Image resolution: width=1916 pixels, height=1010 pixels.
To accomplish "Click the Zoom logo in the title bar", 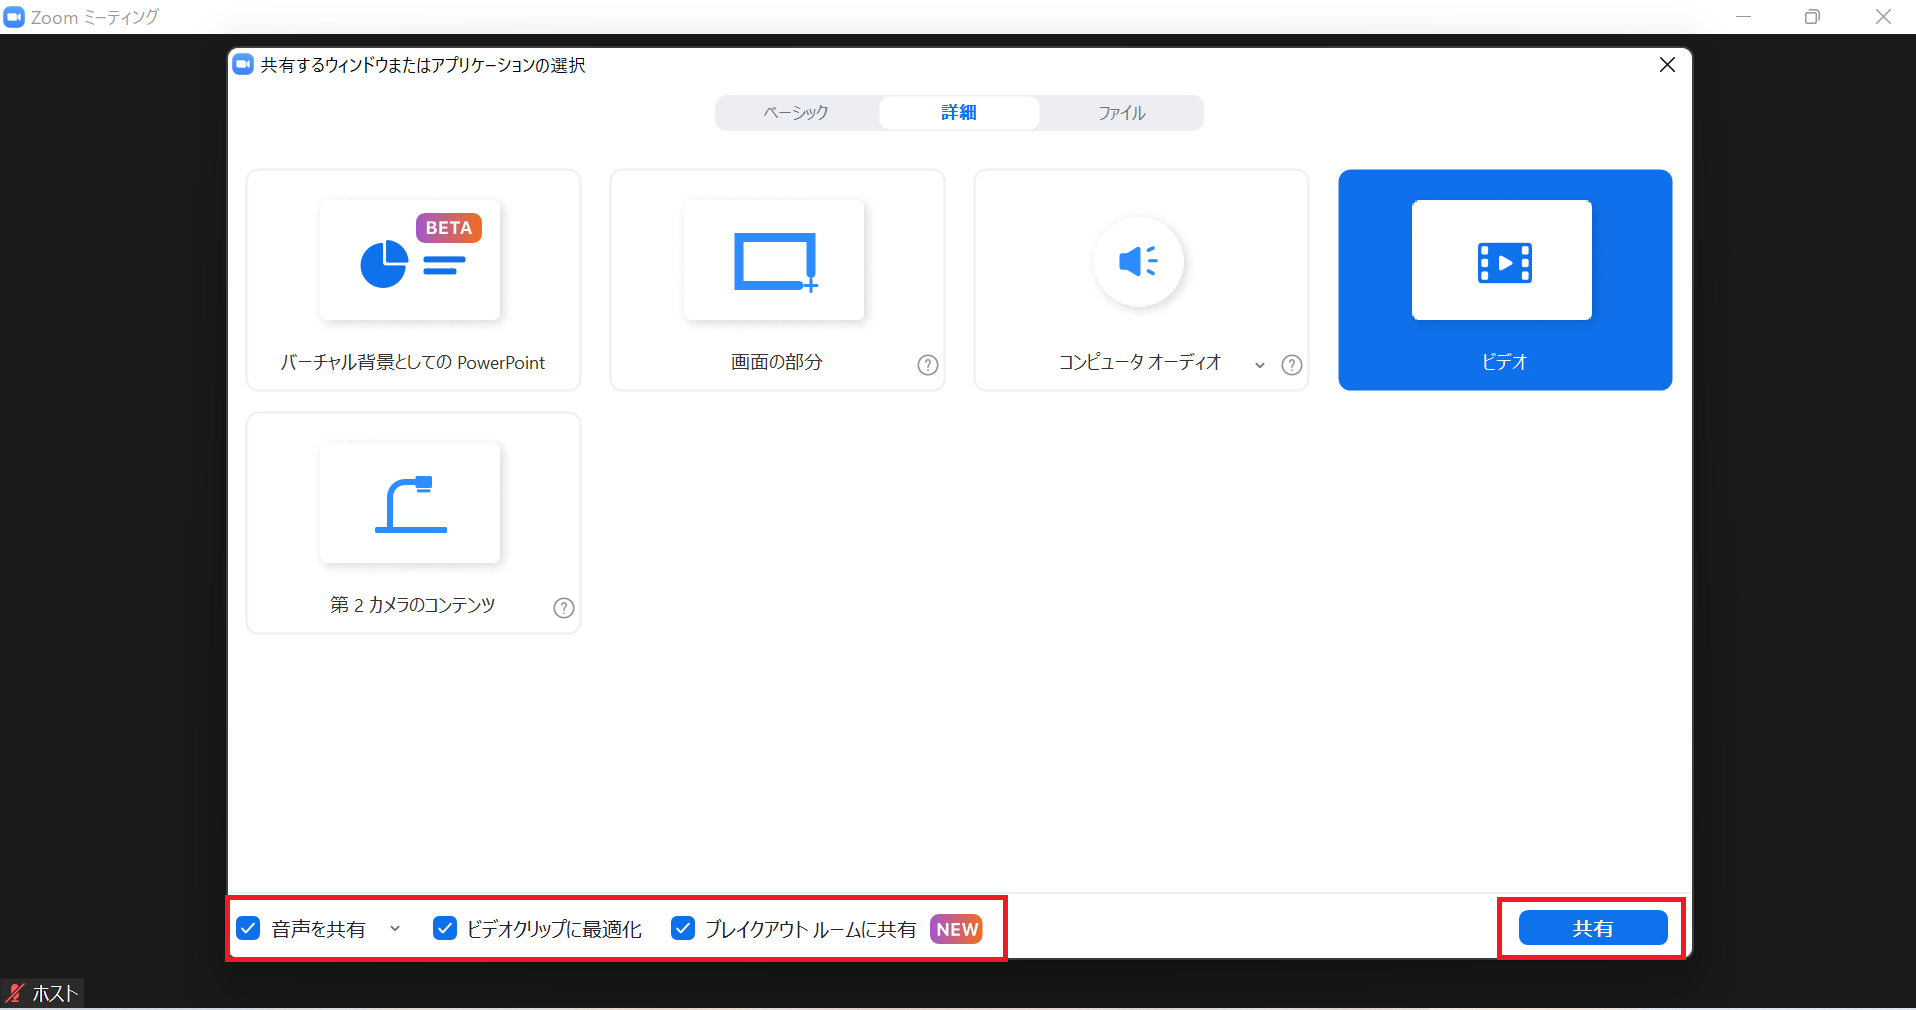I will tap(14, 17).
